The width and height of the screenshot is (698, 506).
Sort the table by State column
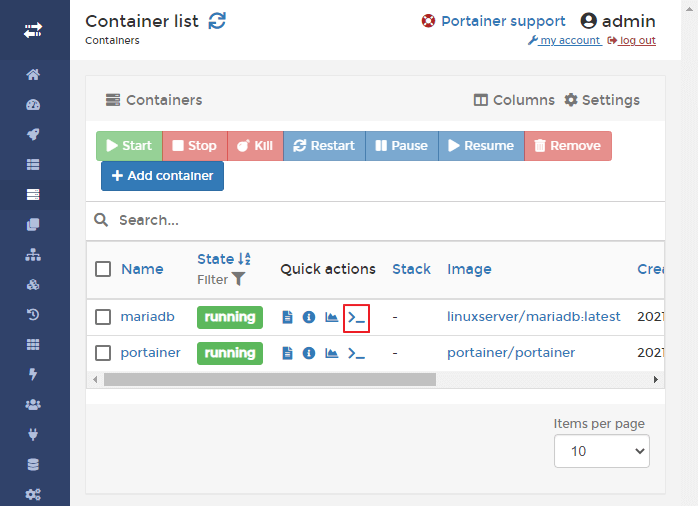pyautogui.click(x=224, y=259)
